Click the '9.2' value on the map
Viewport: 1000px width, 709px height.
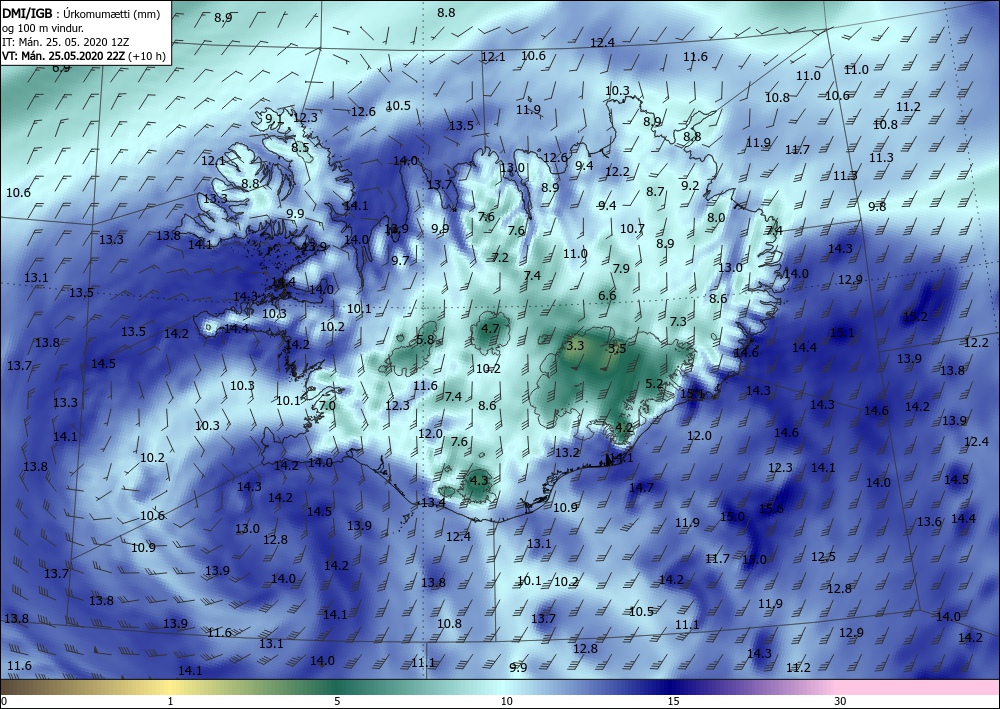pyautogui.click(x=690, y=186)
